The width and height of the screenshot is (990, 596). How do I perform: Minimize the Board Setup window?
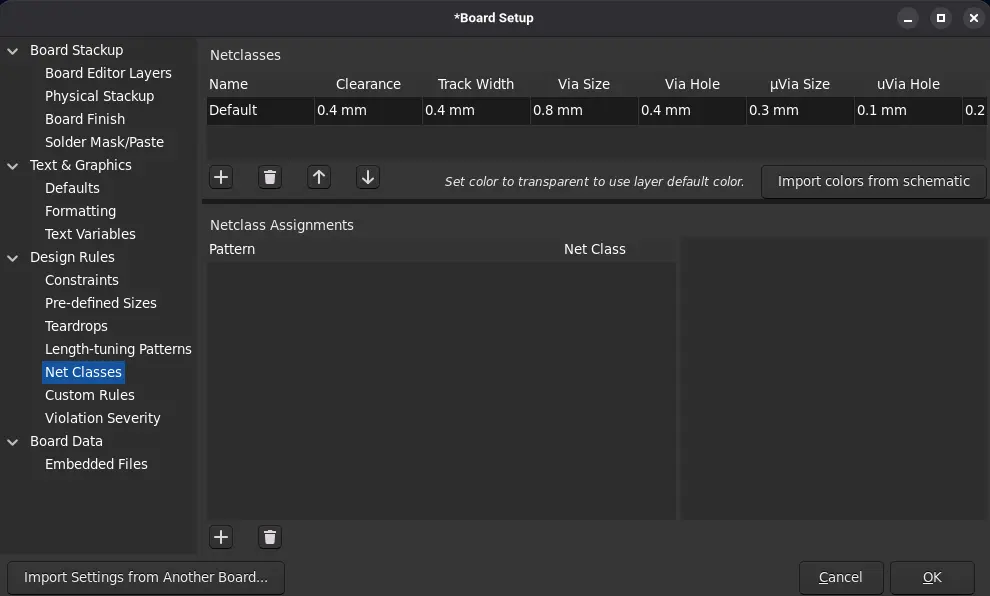coord(908,18)
